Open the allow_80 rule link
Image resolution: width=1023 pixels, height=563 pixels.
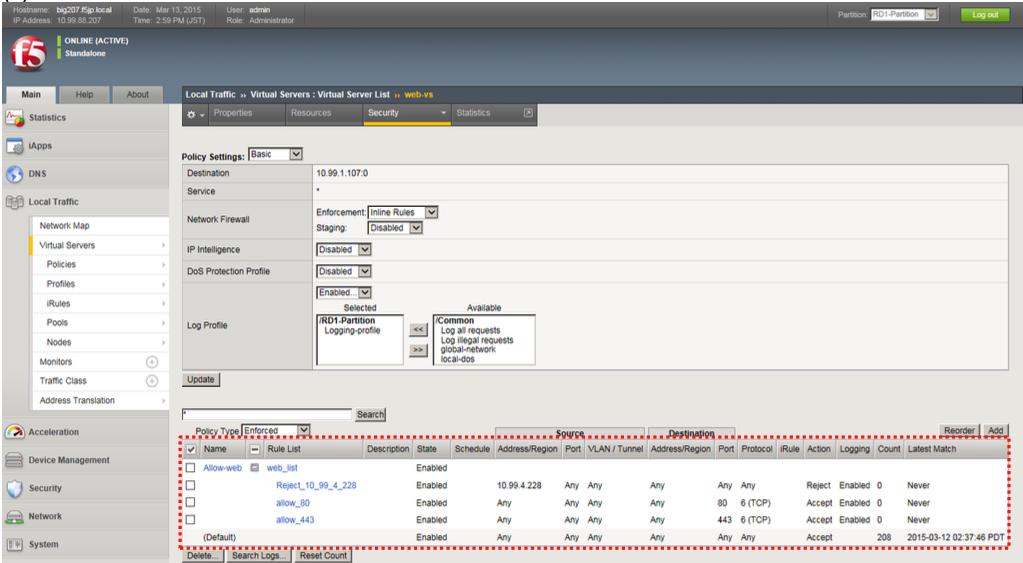point(292,503)
